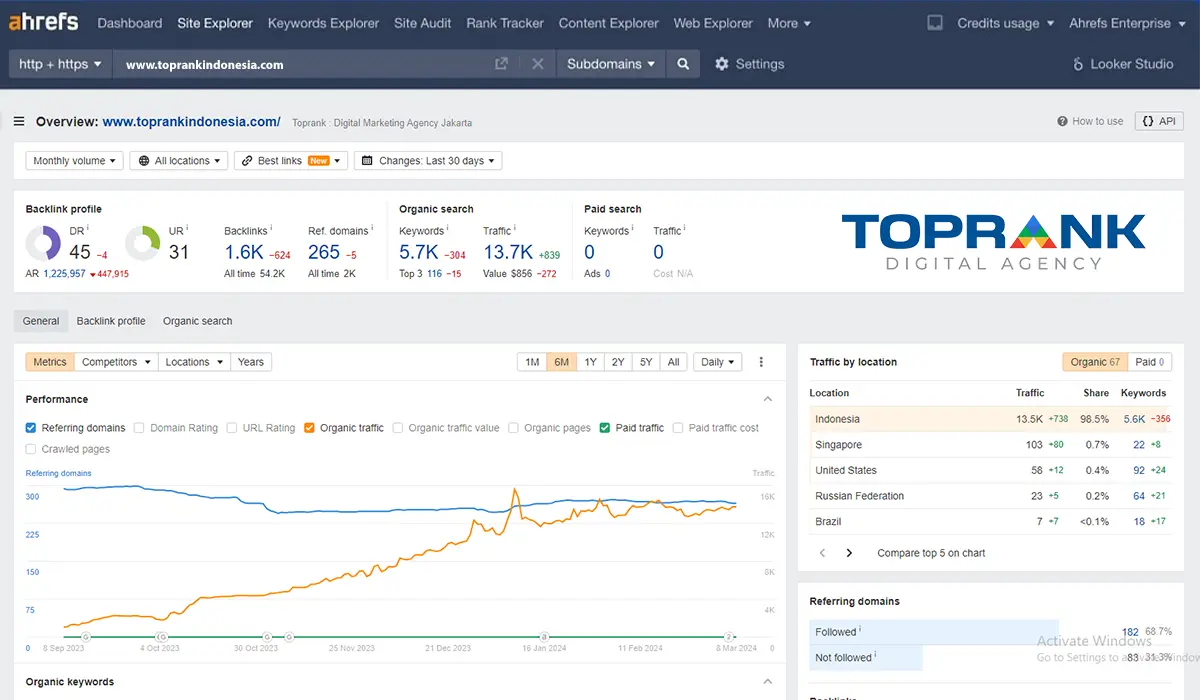The height and width of the screenshot is (700, 1200).
Task: Open the Competitors chart dropdown
Action: tap(116, 362)
